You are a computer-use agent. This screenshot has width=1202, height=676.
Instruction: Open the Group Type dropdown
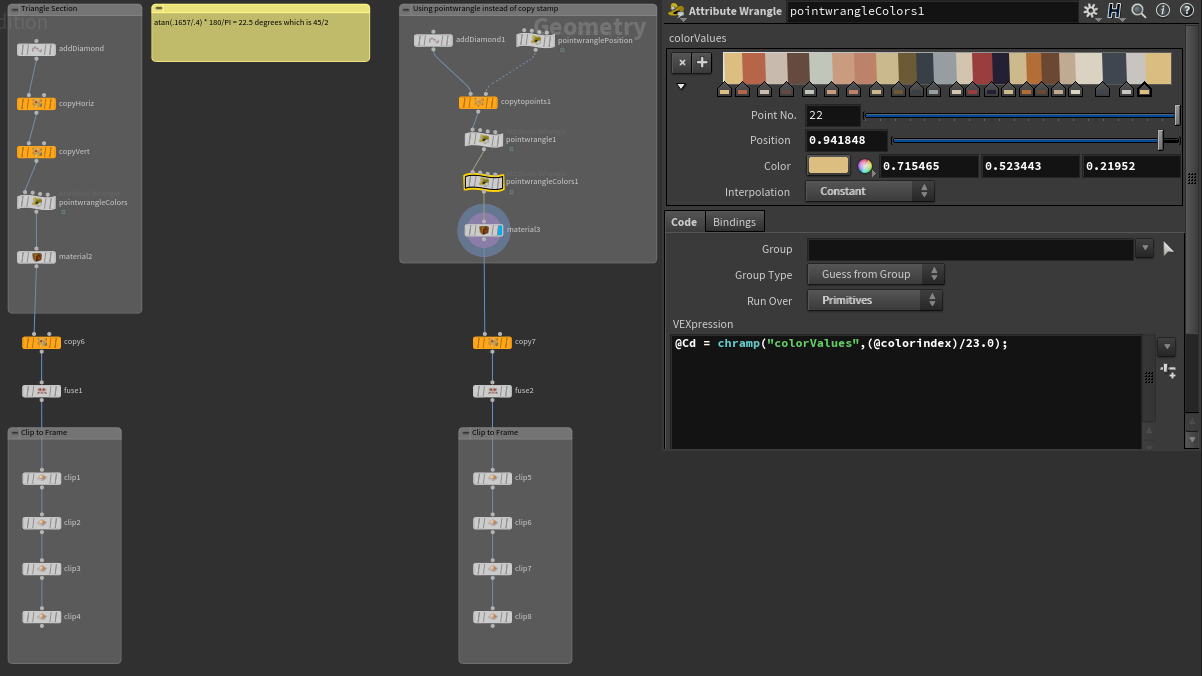874,274
